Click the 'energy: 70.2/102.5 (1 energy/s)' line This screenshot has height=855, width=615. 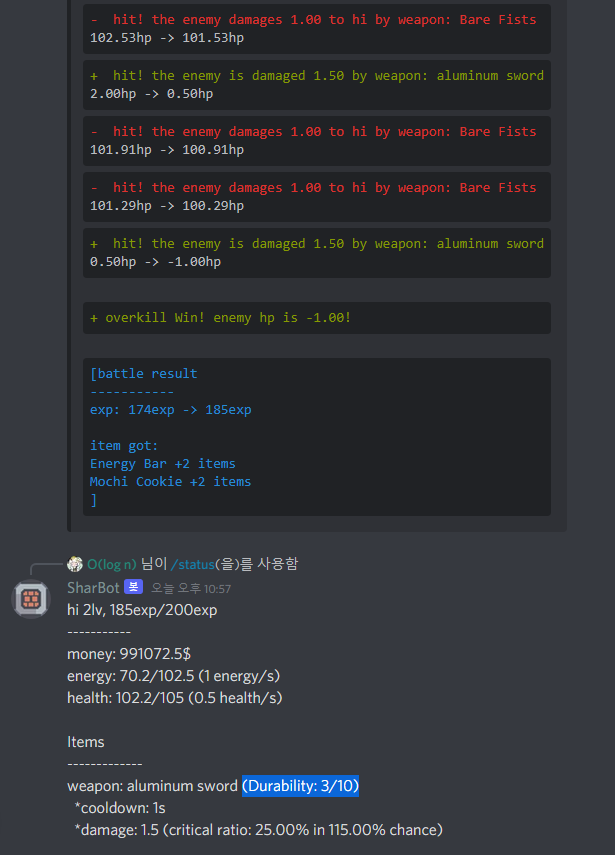(173, 676)
